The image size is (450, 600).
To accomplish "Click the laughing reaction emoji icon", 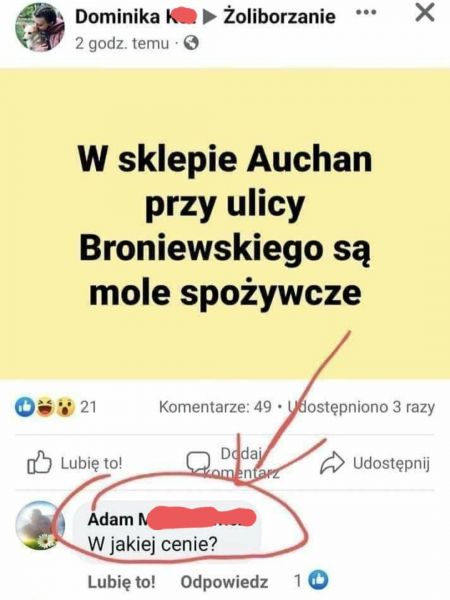I will click(x=44, y=407).
